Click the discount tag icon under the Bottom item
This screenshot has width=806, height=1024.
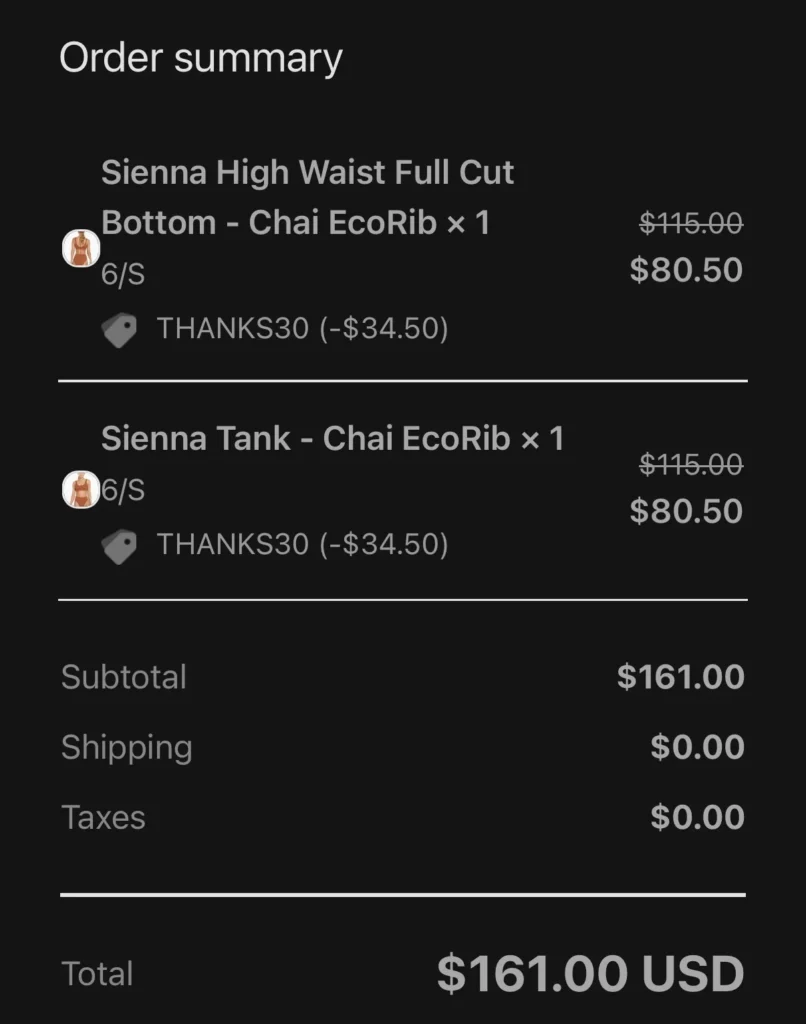tap(120, 330)
